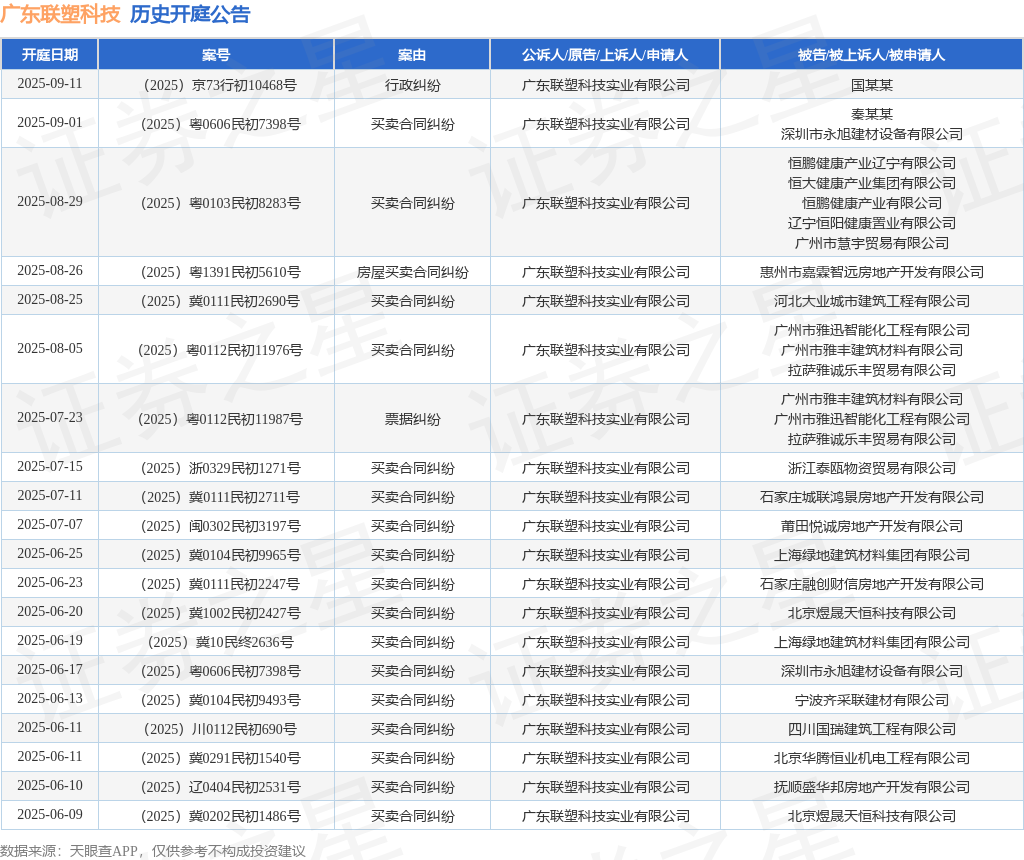This screenshot has height=860, width=1024.
Task: Click the defendant "石家庄融创财信房地产开发有限公司"
Action: [872, 584]
